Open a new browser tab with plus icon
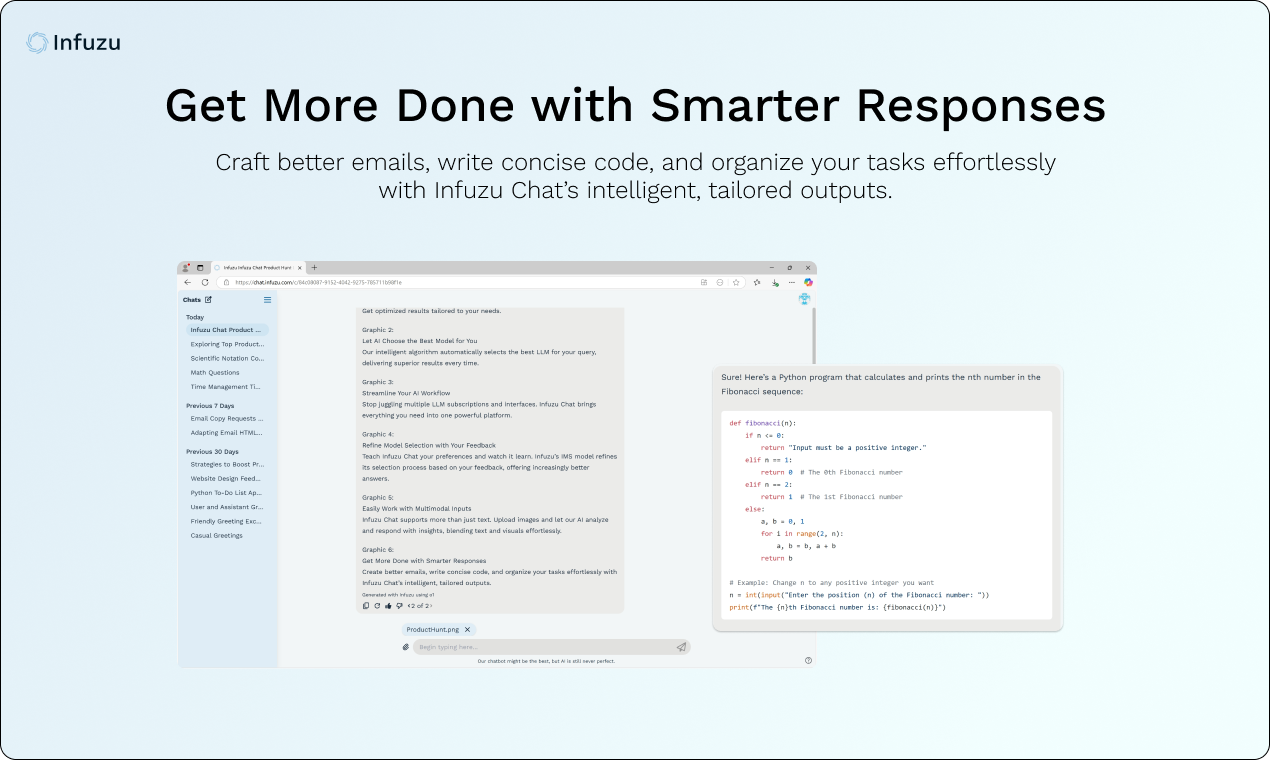 click(x=314, y=268)
